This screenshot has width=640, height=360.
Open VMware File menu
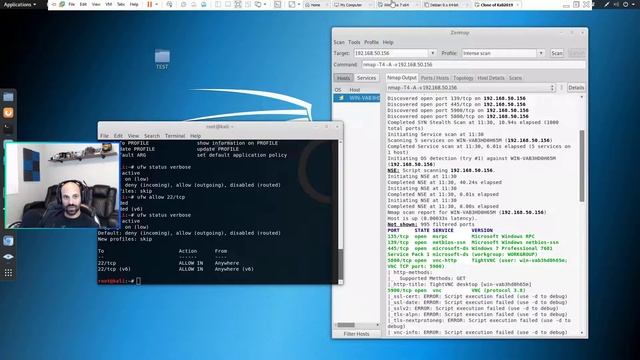click(x=72, y=4)
